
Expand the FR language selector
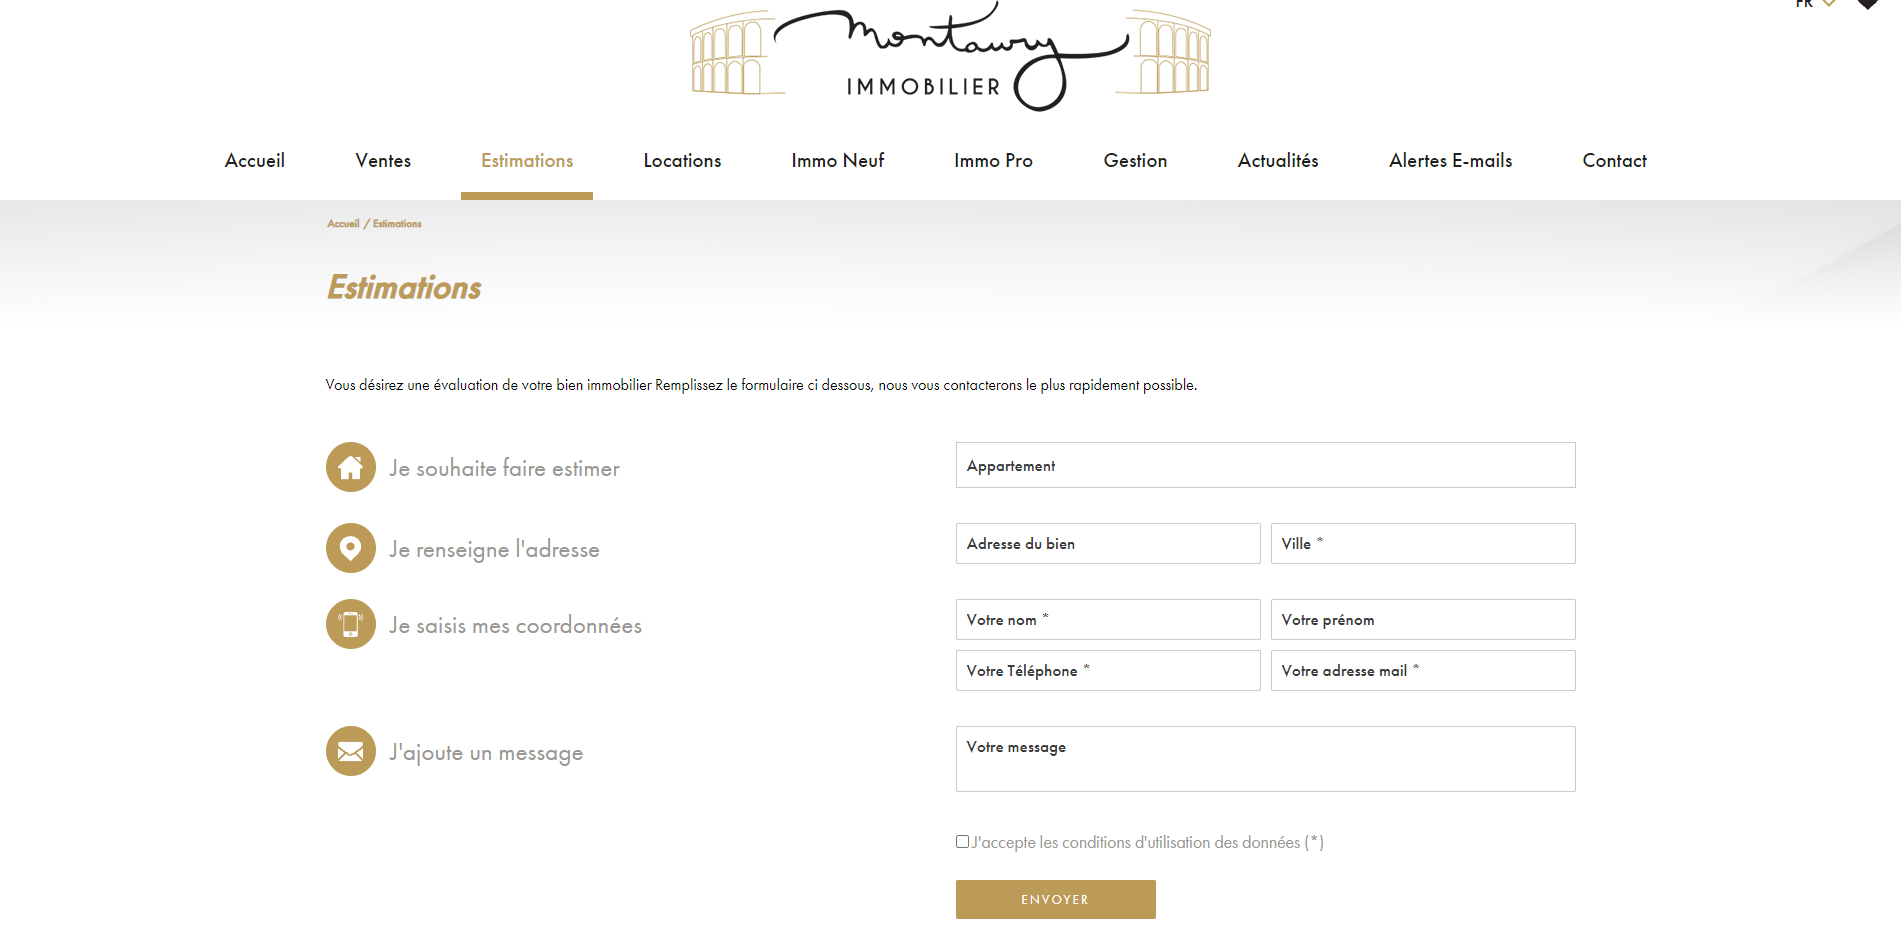1815,4
